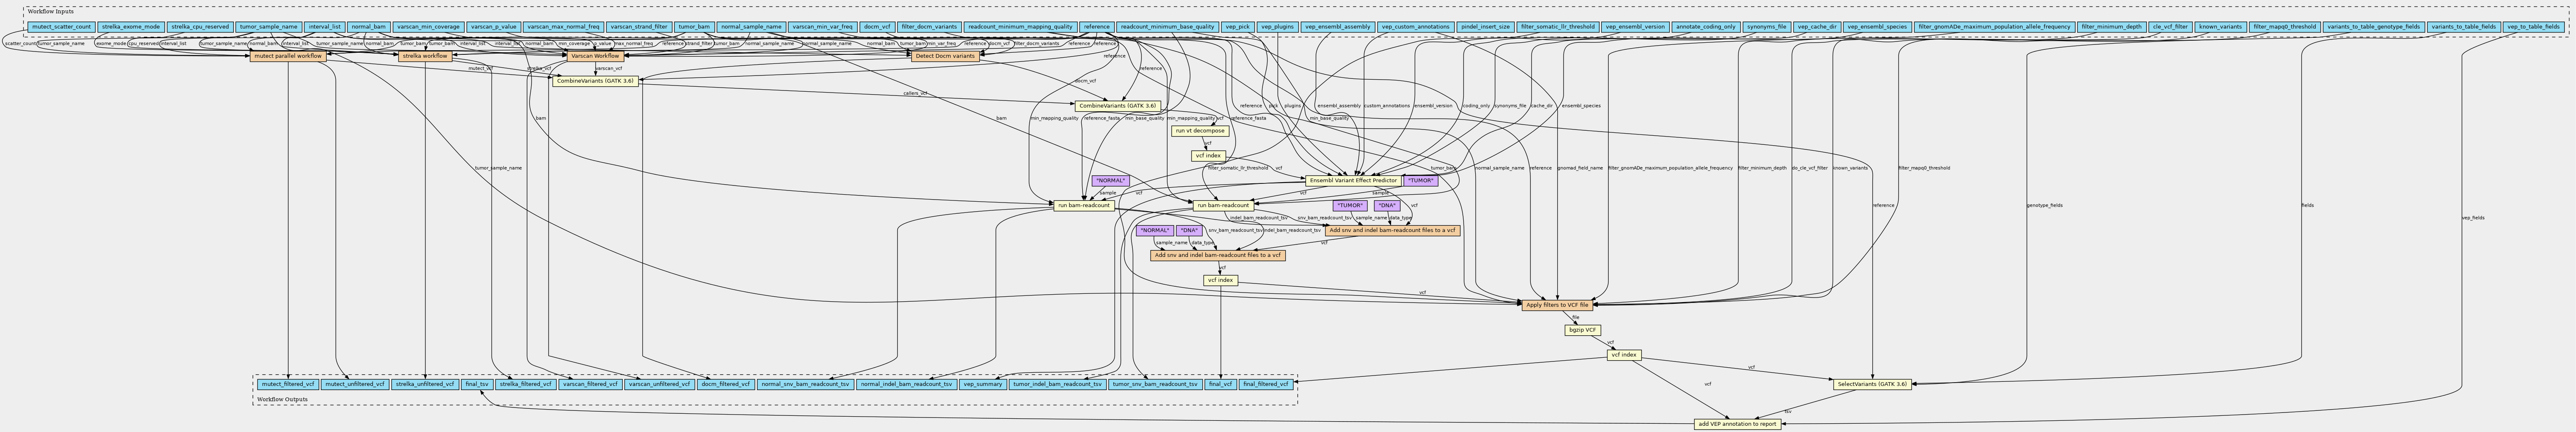Select the vep_cache_dir input node
Viewport: 2576px width, 432px height.
(x=1817, y=27)
